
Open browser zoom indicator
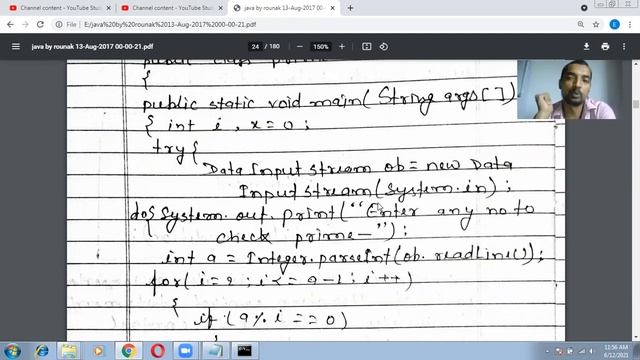pyautogui.click(x=580, y=24)
